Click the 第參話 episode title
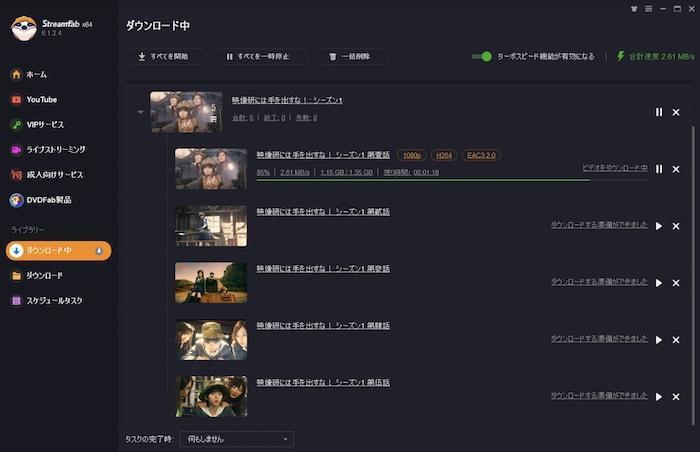 (323, 268)
